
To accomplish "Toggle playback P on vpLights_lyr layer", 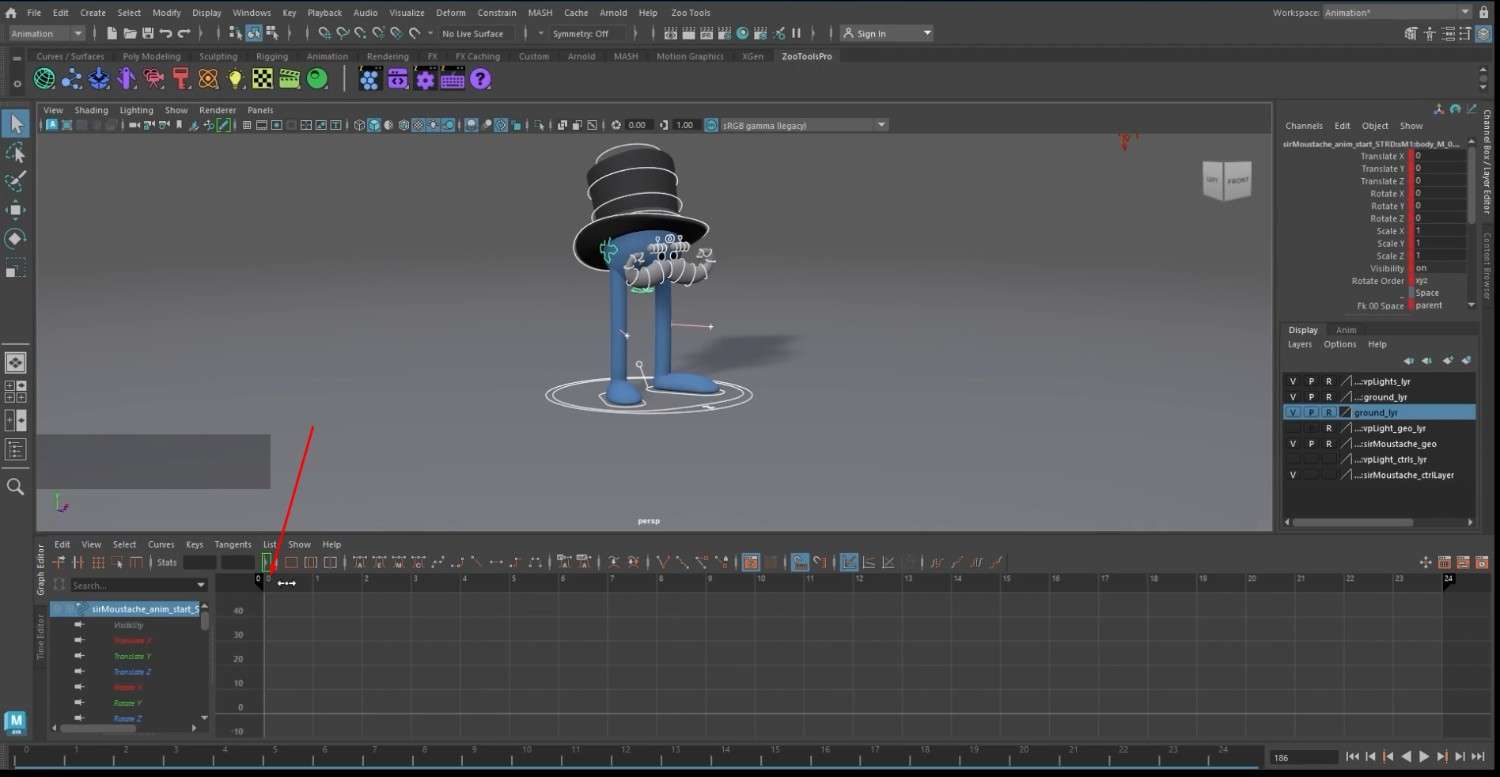I will pos(1311,381).
